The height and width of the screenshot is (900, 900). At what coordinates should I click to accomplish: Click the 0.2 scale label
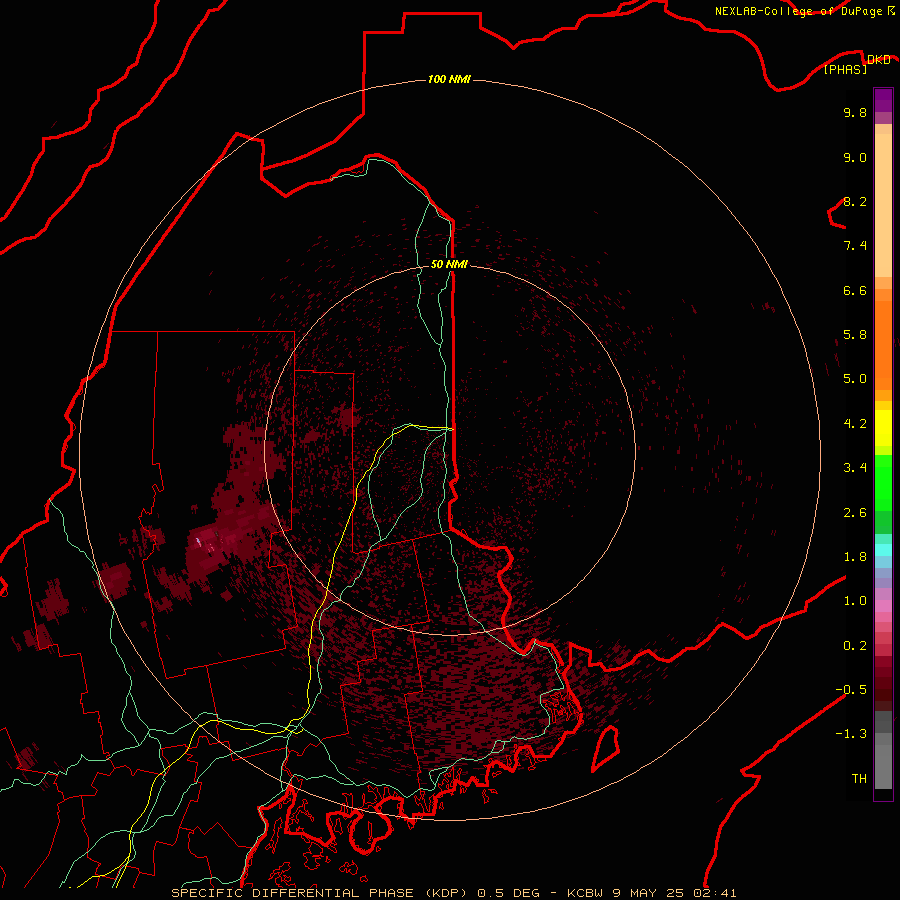pyautogui.click(x=855, y=646)
